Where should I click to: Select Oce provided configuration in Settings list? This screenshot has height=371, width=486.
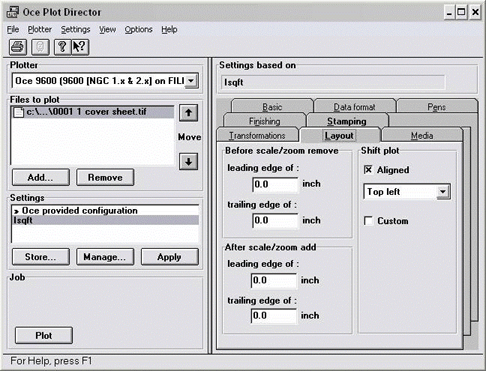pyautogui.click(x=105, y=210)
